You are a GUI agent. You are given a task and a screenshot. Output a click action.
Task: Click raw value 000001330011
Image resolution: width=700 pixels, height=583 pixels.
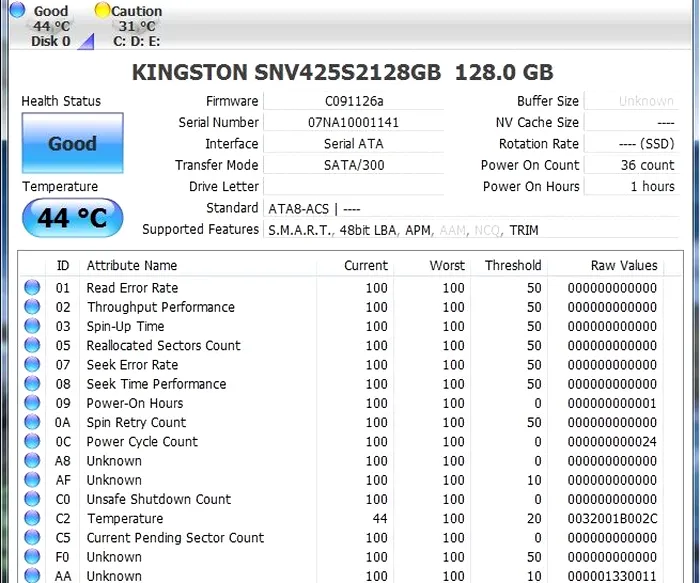tap(612, 576)
